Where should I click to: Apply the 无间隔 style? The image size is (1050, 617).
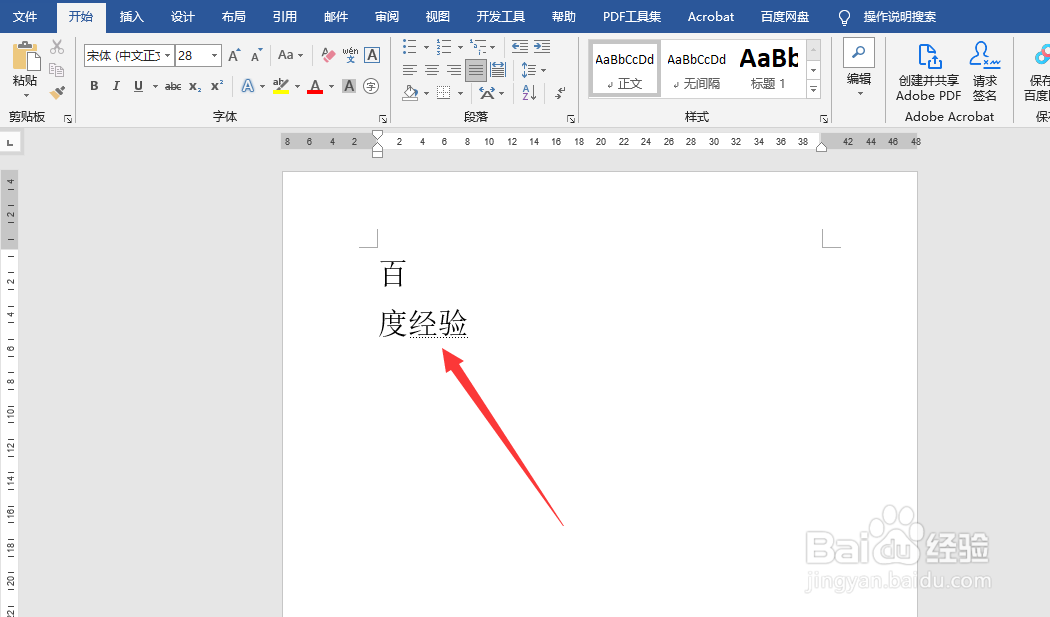click(x=696, y=69)
